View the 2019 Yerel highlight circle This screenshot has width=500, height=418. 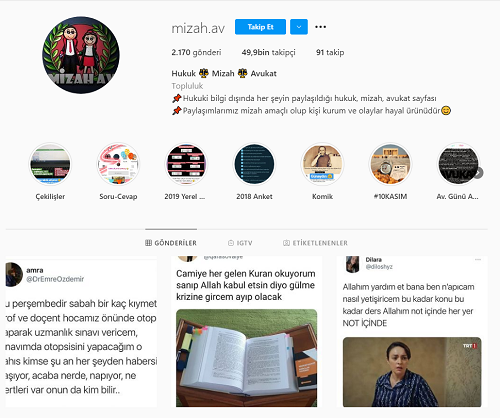(186, 164)
